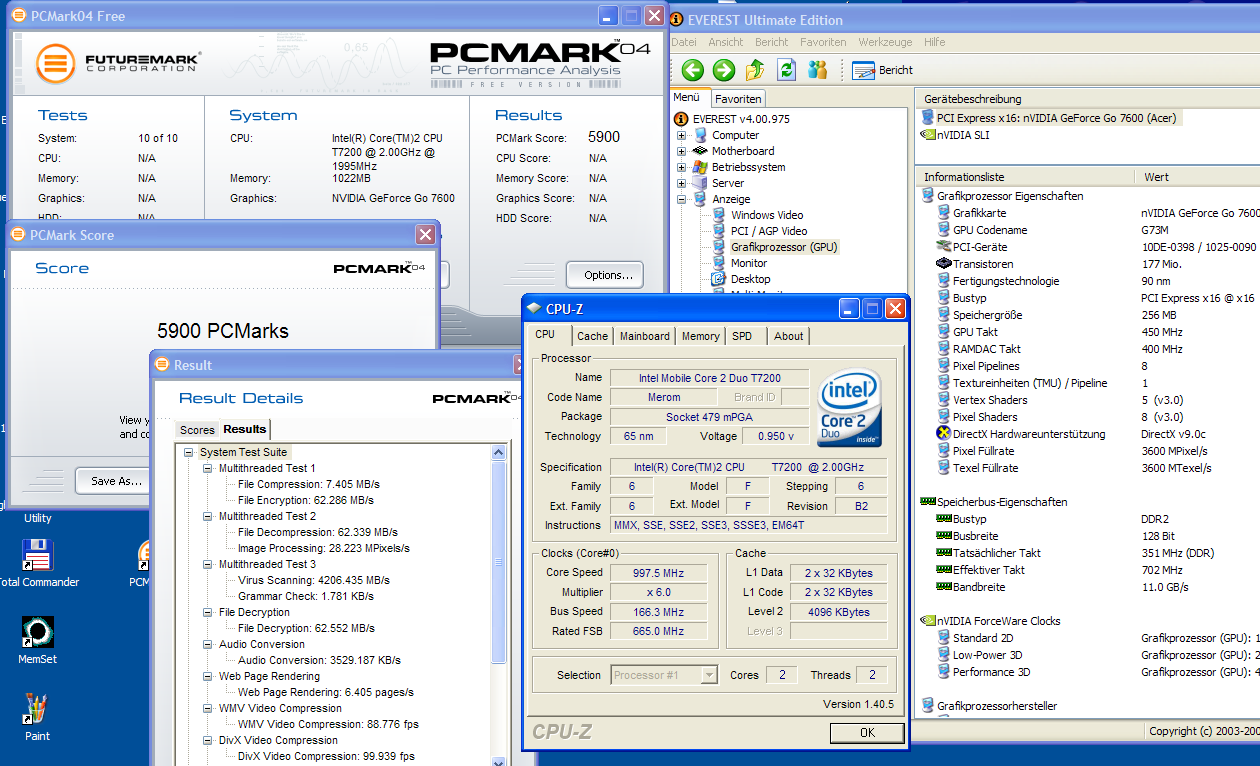Screen dimensions: 1260x766
Task: Expand Computer node in EVEREST tree
Action: 682,135
